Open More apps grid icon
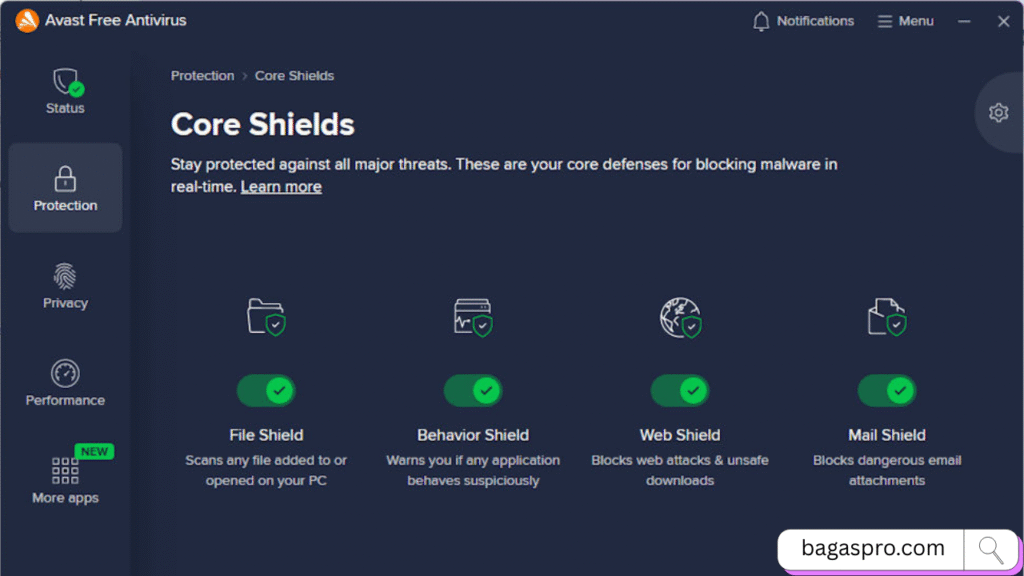Image resolution: width=1024 pixels, height=576 pixels. point(63,472)
